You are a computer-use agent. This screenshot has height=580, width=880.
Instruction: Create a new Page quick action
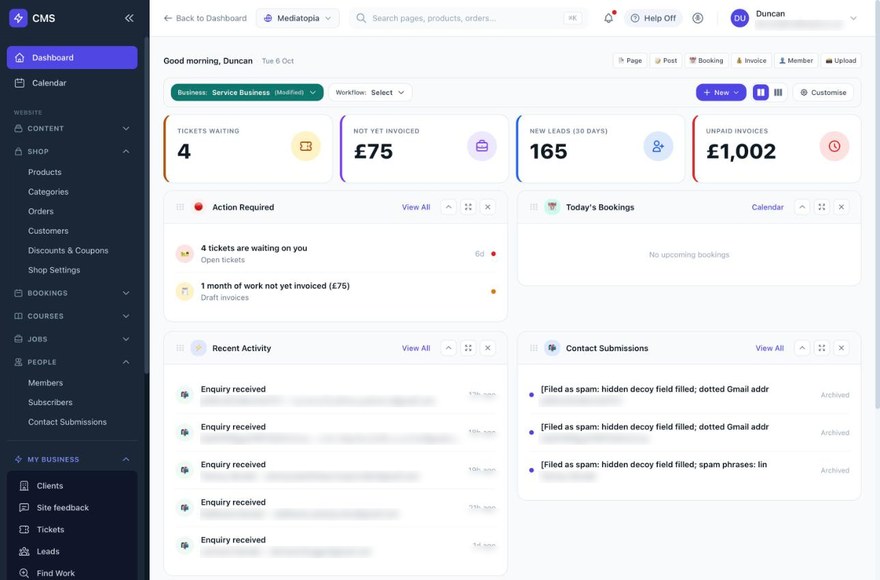[630, 61]
